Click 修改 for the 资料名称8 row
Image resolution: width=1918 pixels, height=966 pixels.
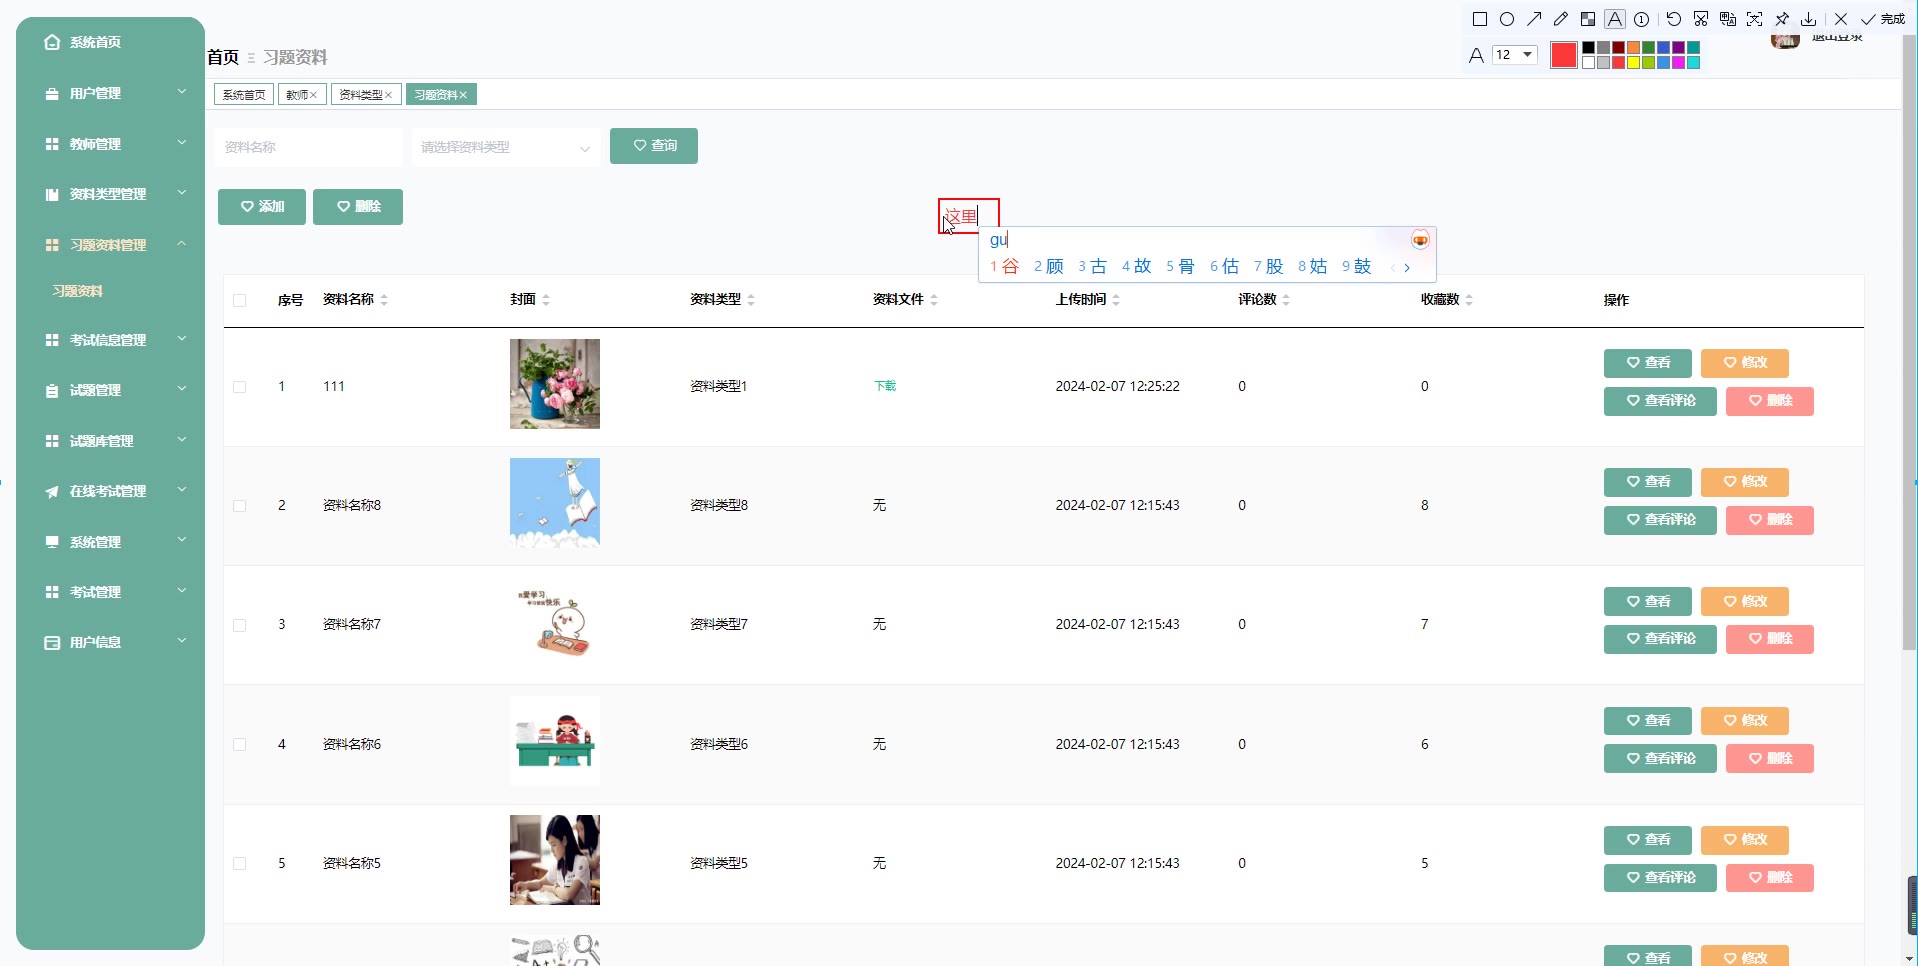pyautogui.click(x=1745, y=482)
